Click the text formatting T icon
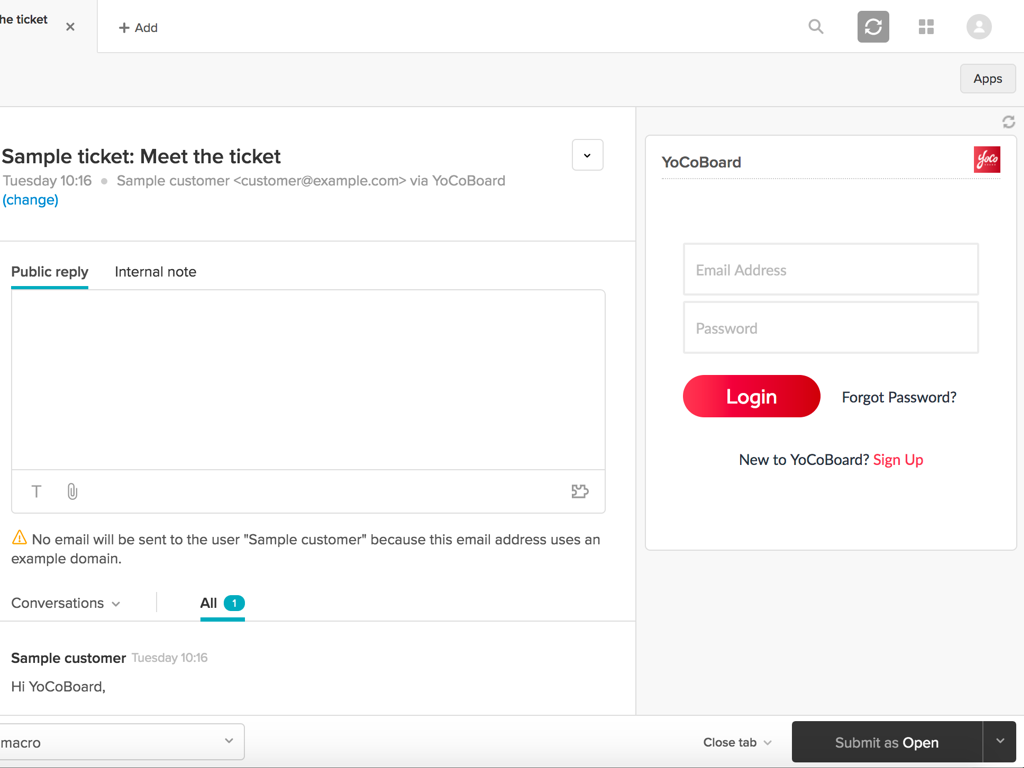1024x768 pixels. coord(37,491)
